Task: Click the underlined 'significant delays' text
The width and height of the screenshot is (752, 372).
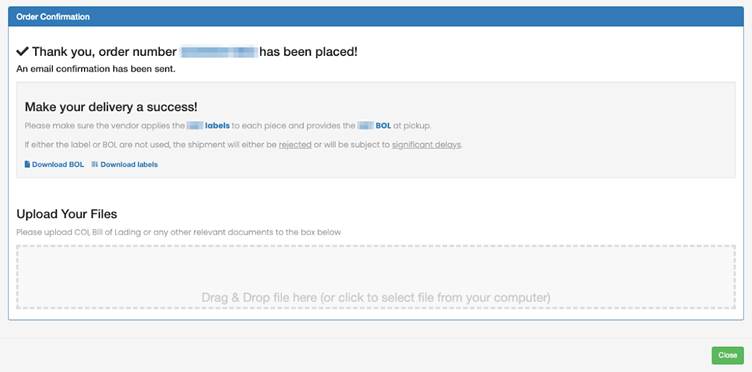Action: point(426,144)
